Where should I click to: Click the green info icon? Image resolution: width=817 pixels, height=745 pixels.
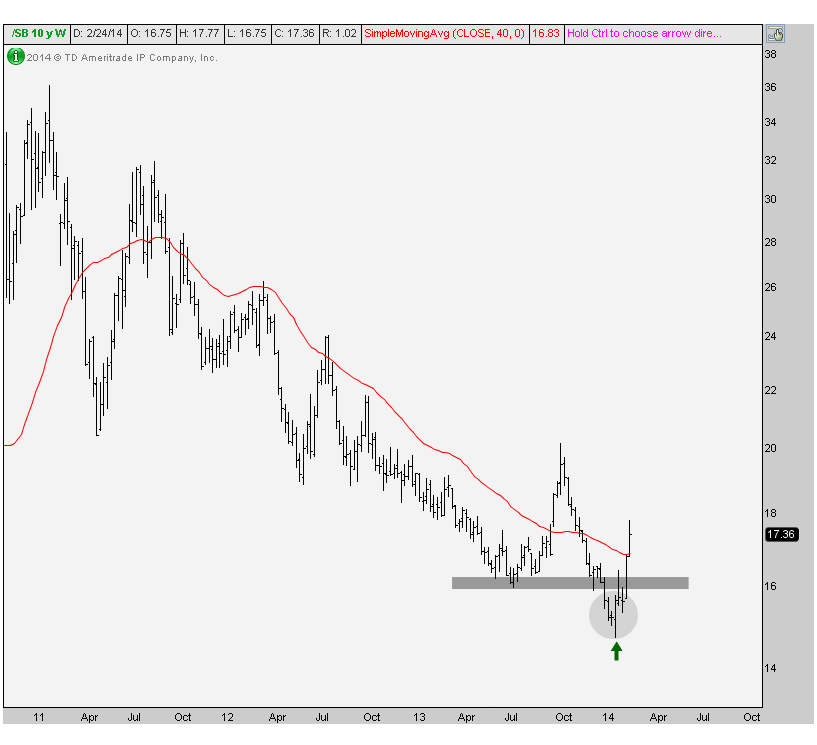click(15, 56)
